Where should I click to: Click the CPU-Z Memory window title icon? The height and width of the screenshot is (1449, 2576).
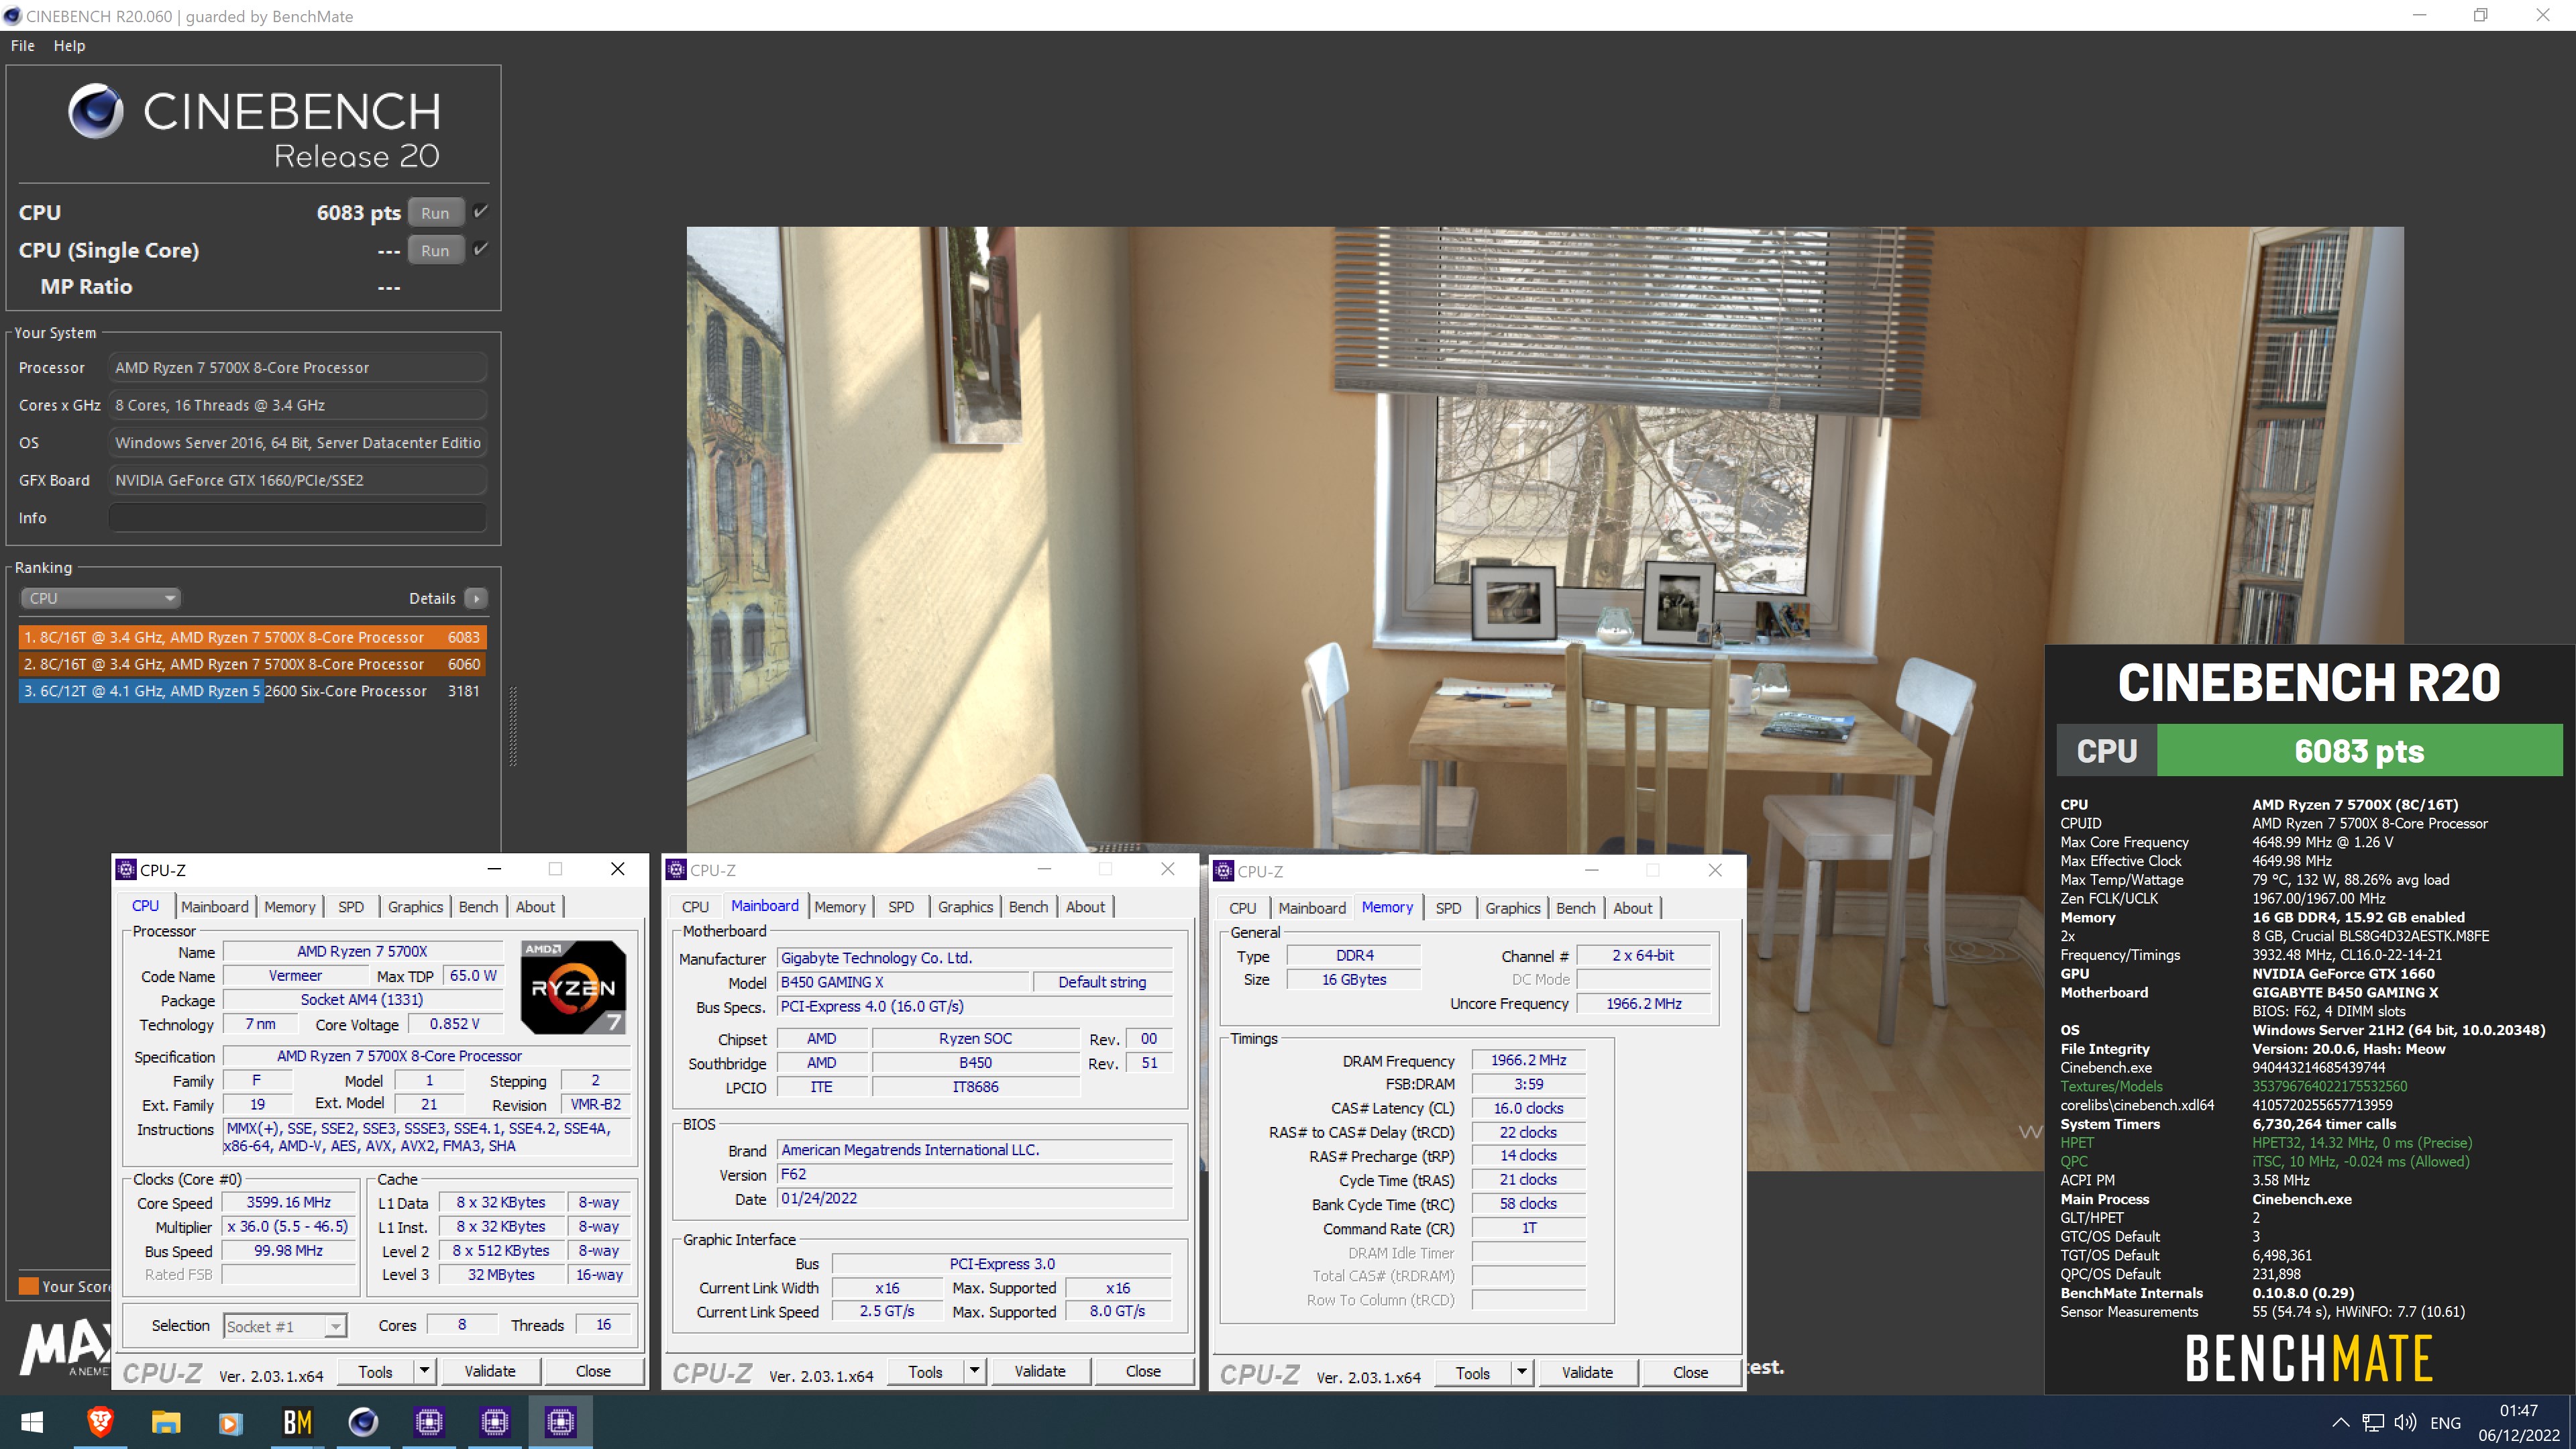click(x=1224, y=870)
